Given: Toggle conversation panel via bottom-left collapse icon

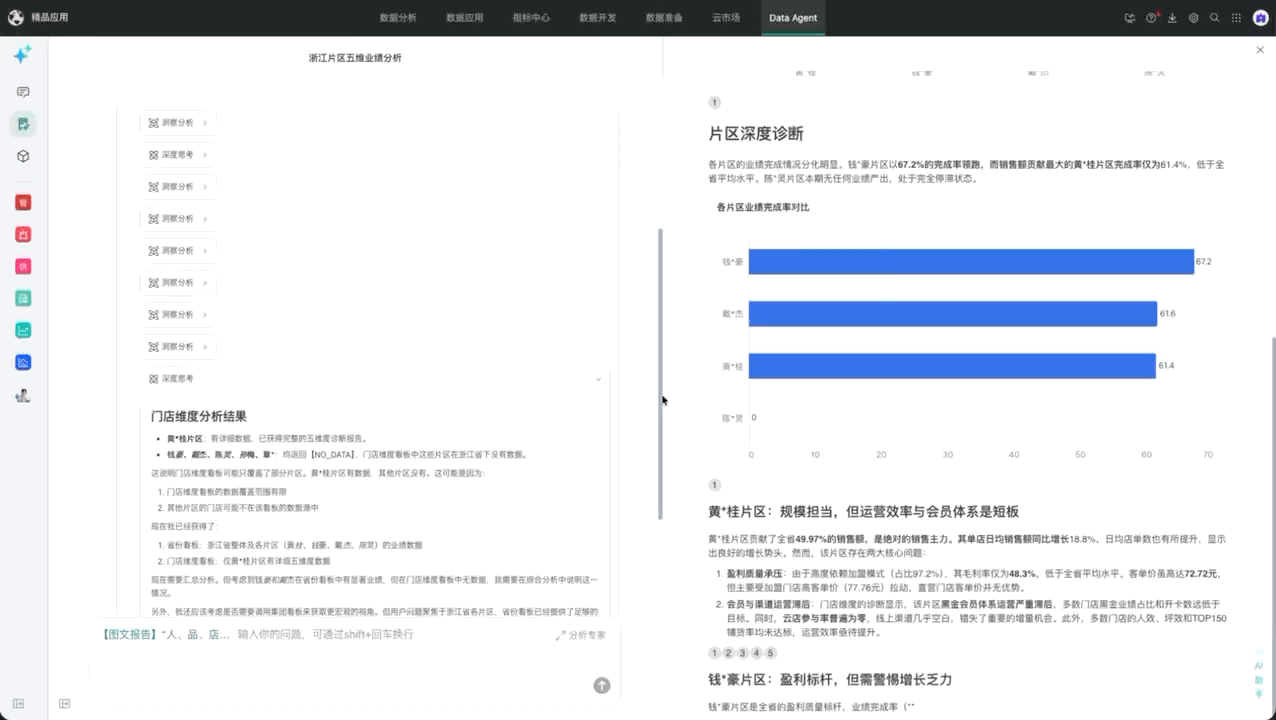Looking at the screenshot, I should 65,704.
